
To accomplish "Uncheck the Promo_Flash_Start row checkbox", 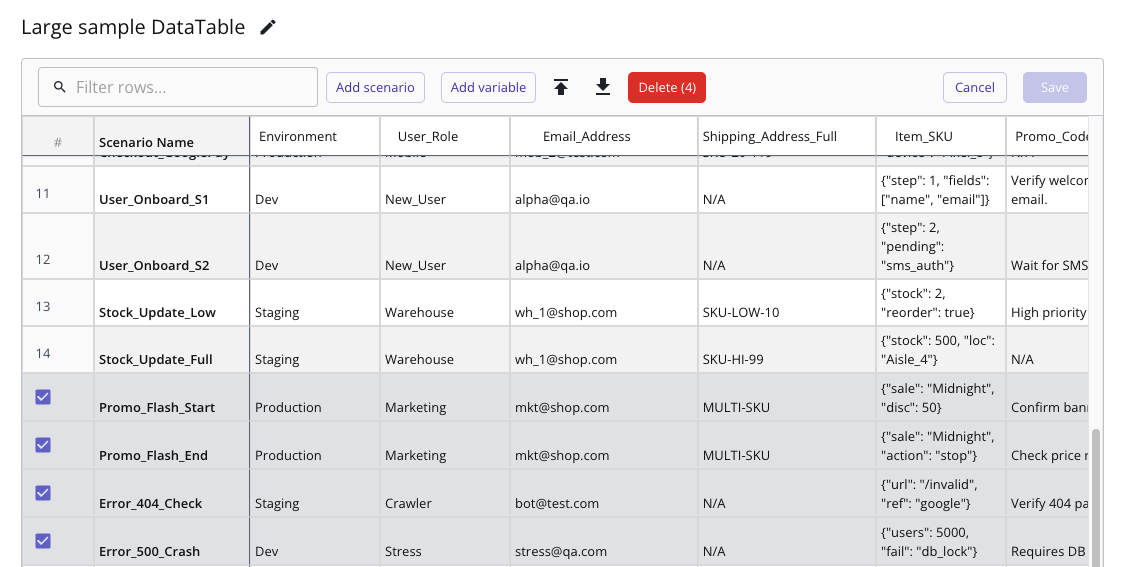I will 43,397.
